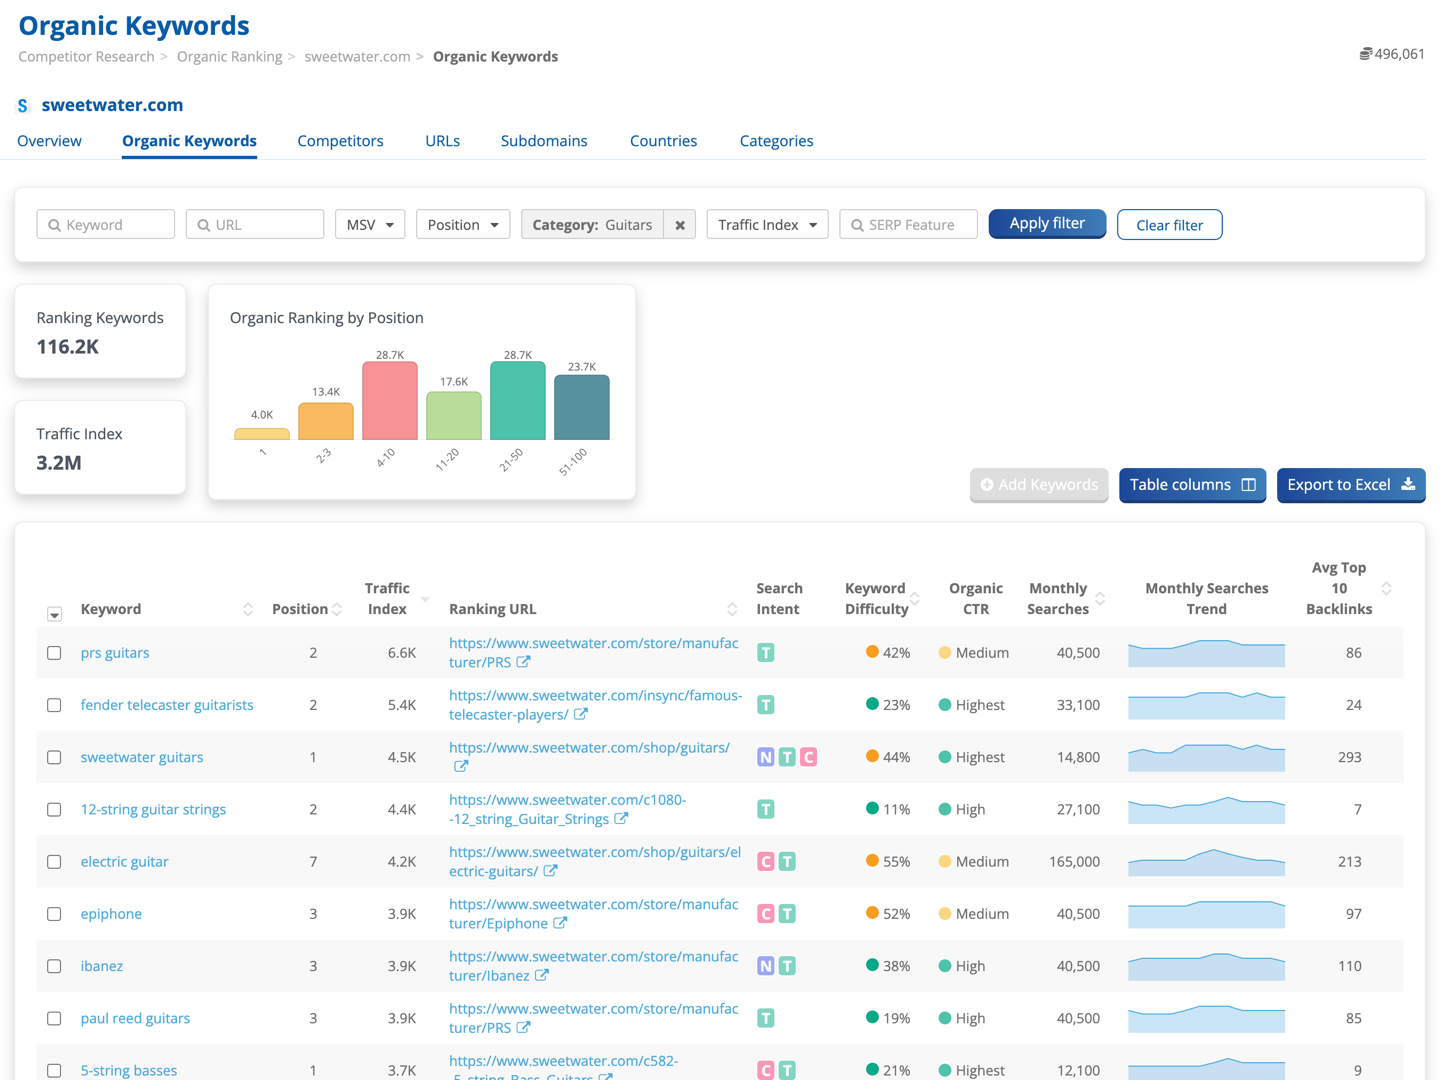Open external link icon for electric-guitars URL
Image resolution: width=1440 pixels, height=1080 pixels.
click(550, 871)
